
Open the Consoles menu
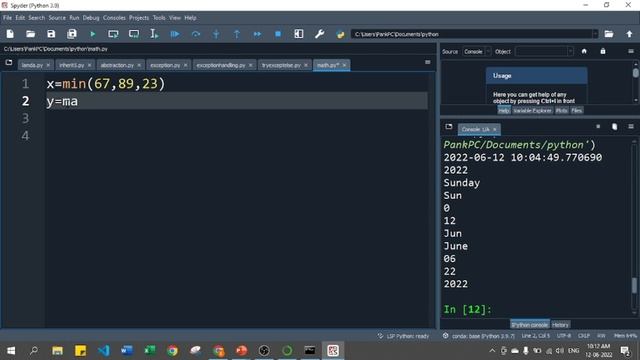114,18
